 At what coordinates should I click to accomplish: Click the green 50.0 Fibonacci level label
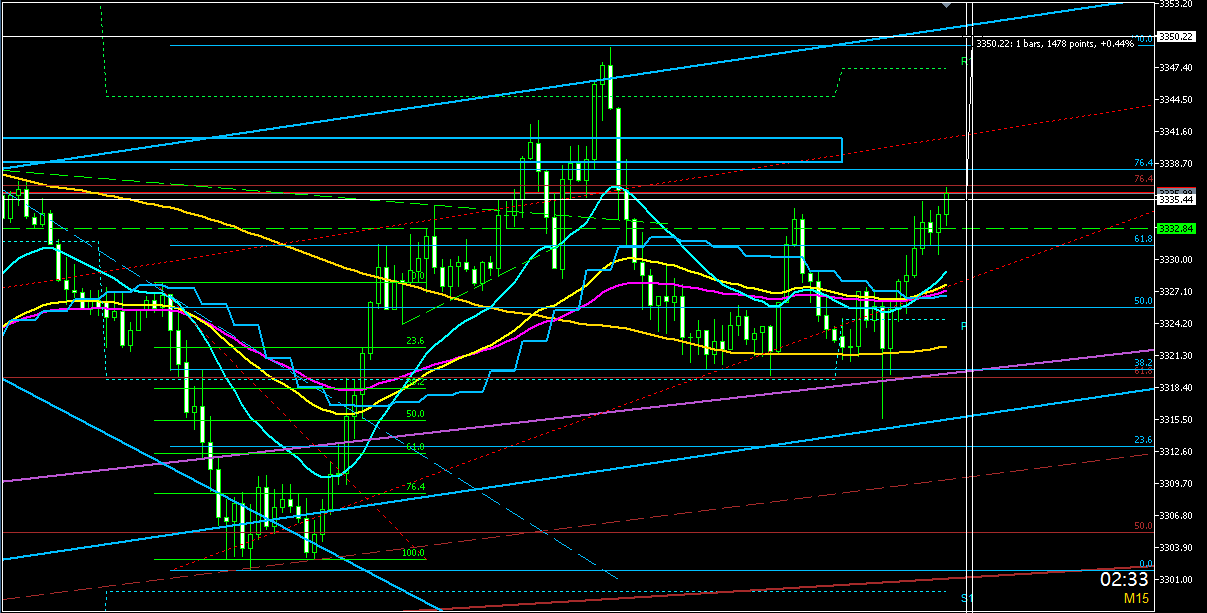coord(415,413)
